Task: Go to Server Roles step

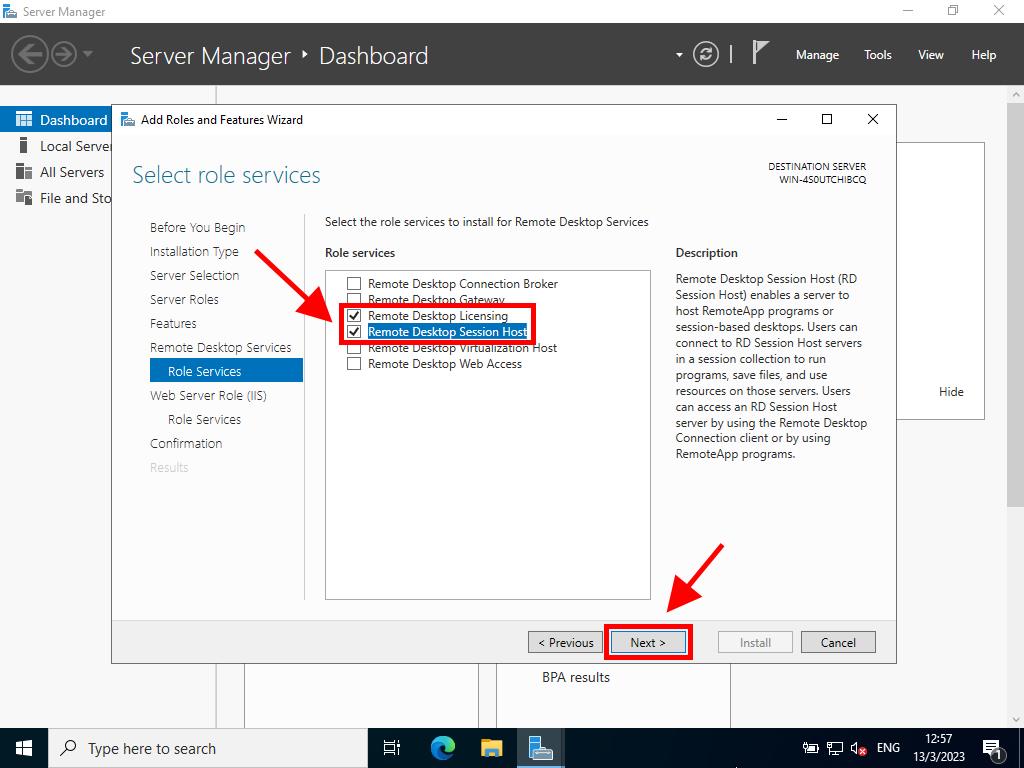Action: click(184, 300)
